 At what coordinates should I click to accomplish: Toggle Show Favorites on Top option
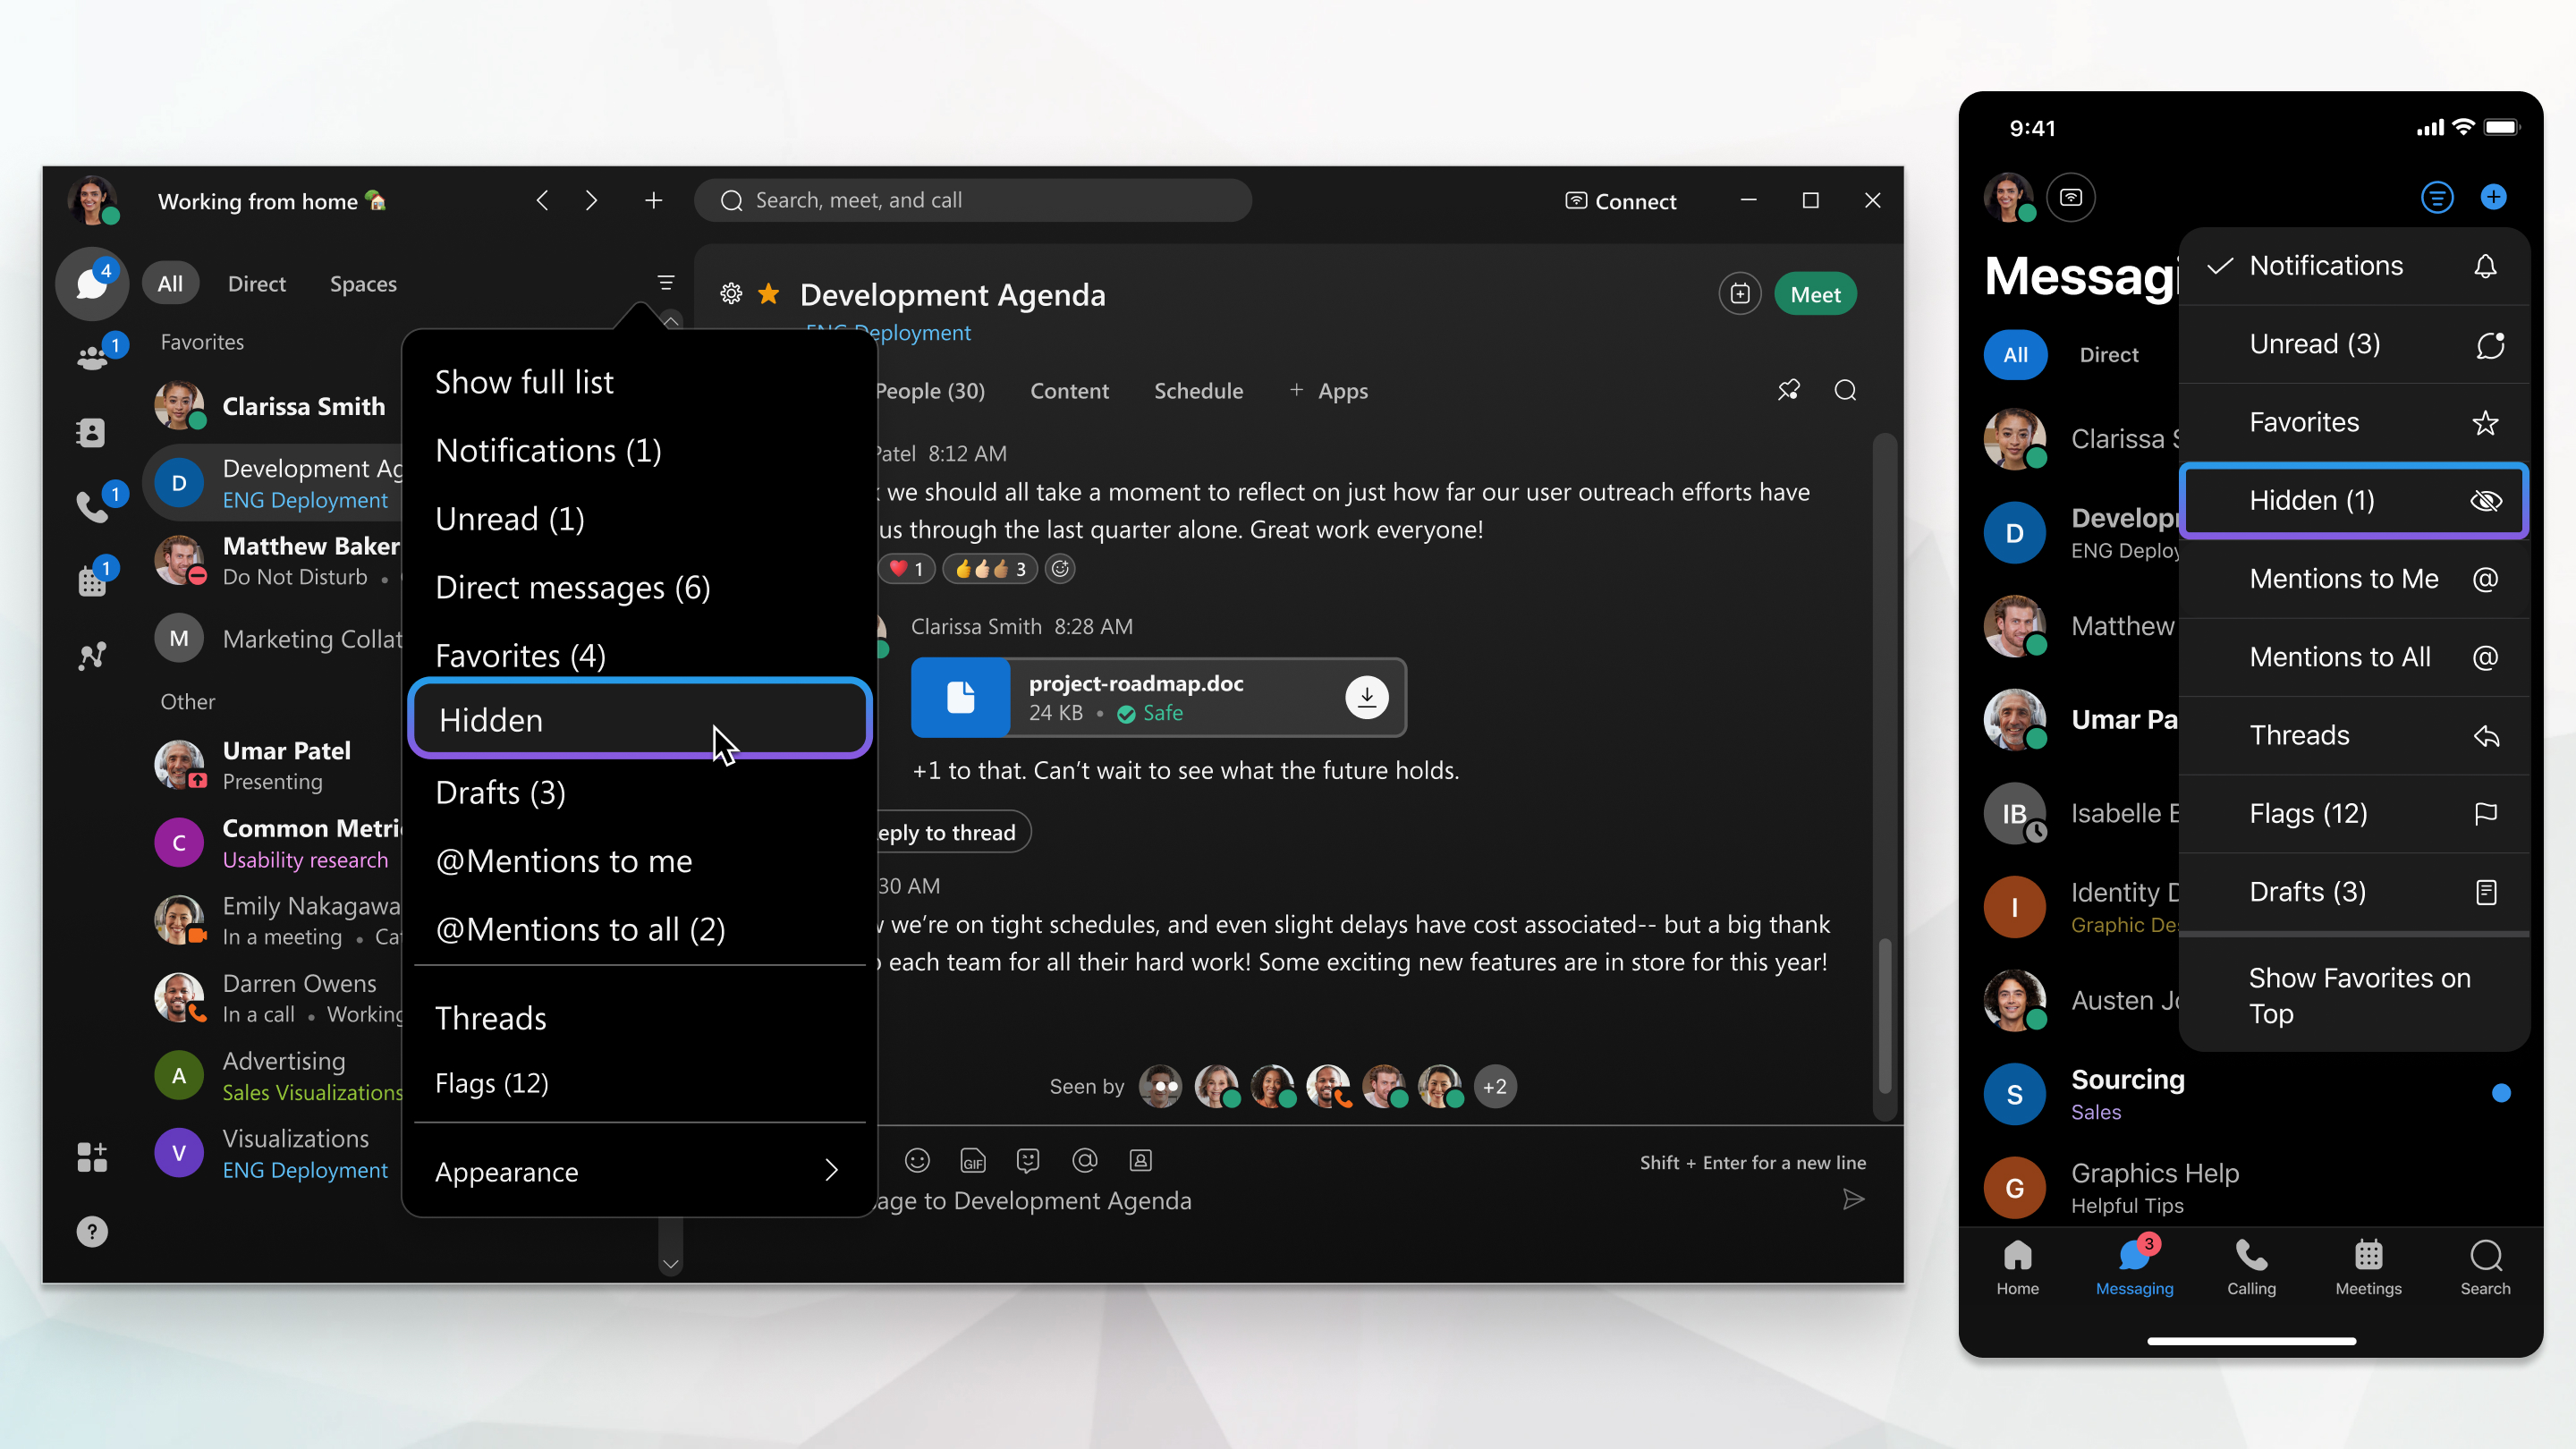(x=2360, y=995)
